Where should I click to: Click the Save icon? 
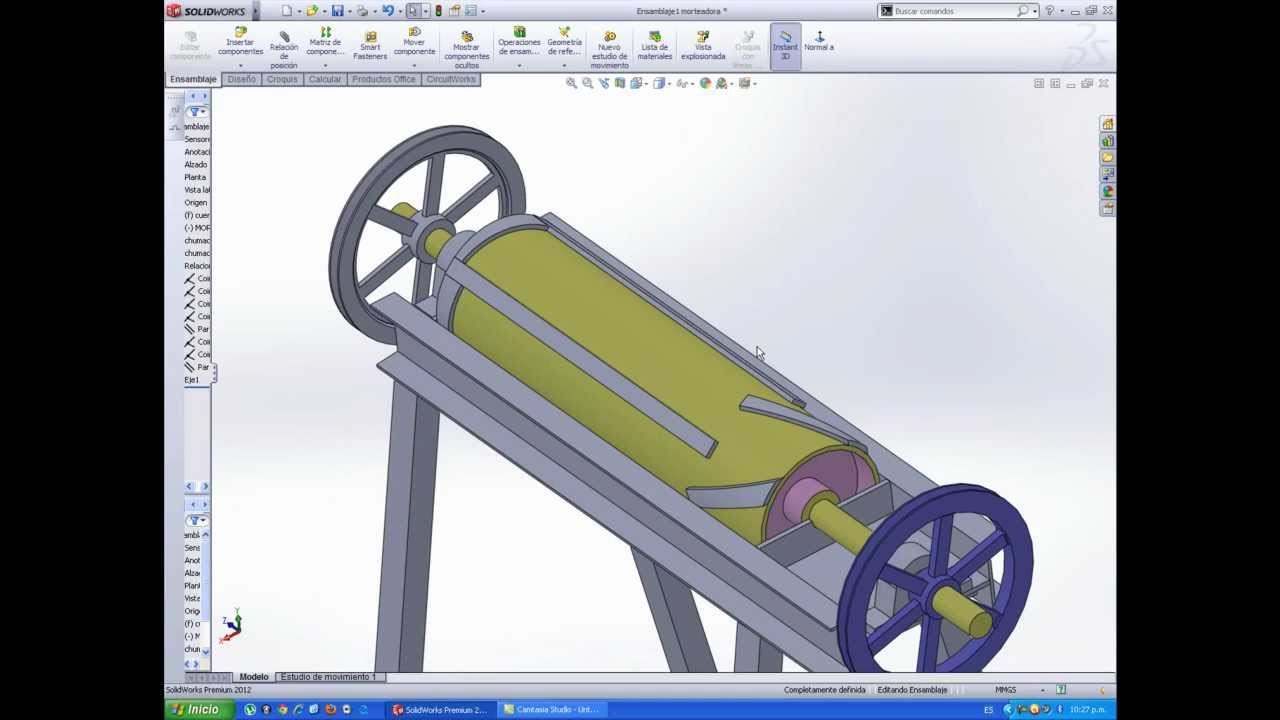(338, 11)
